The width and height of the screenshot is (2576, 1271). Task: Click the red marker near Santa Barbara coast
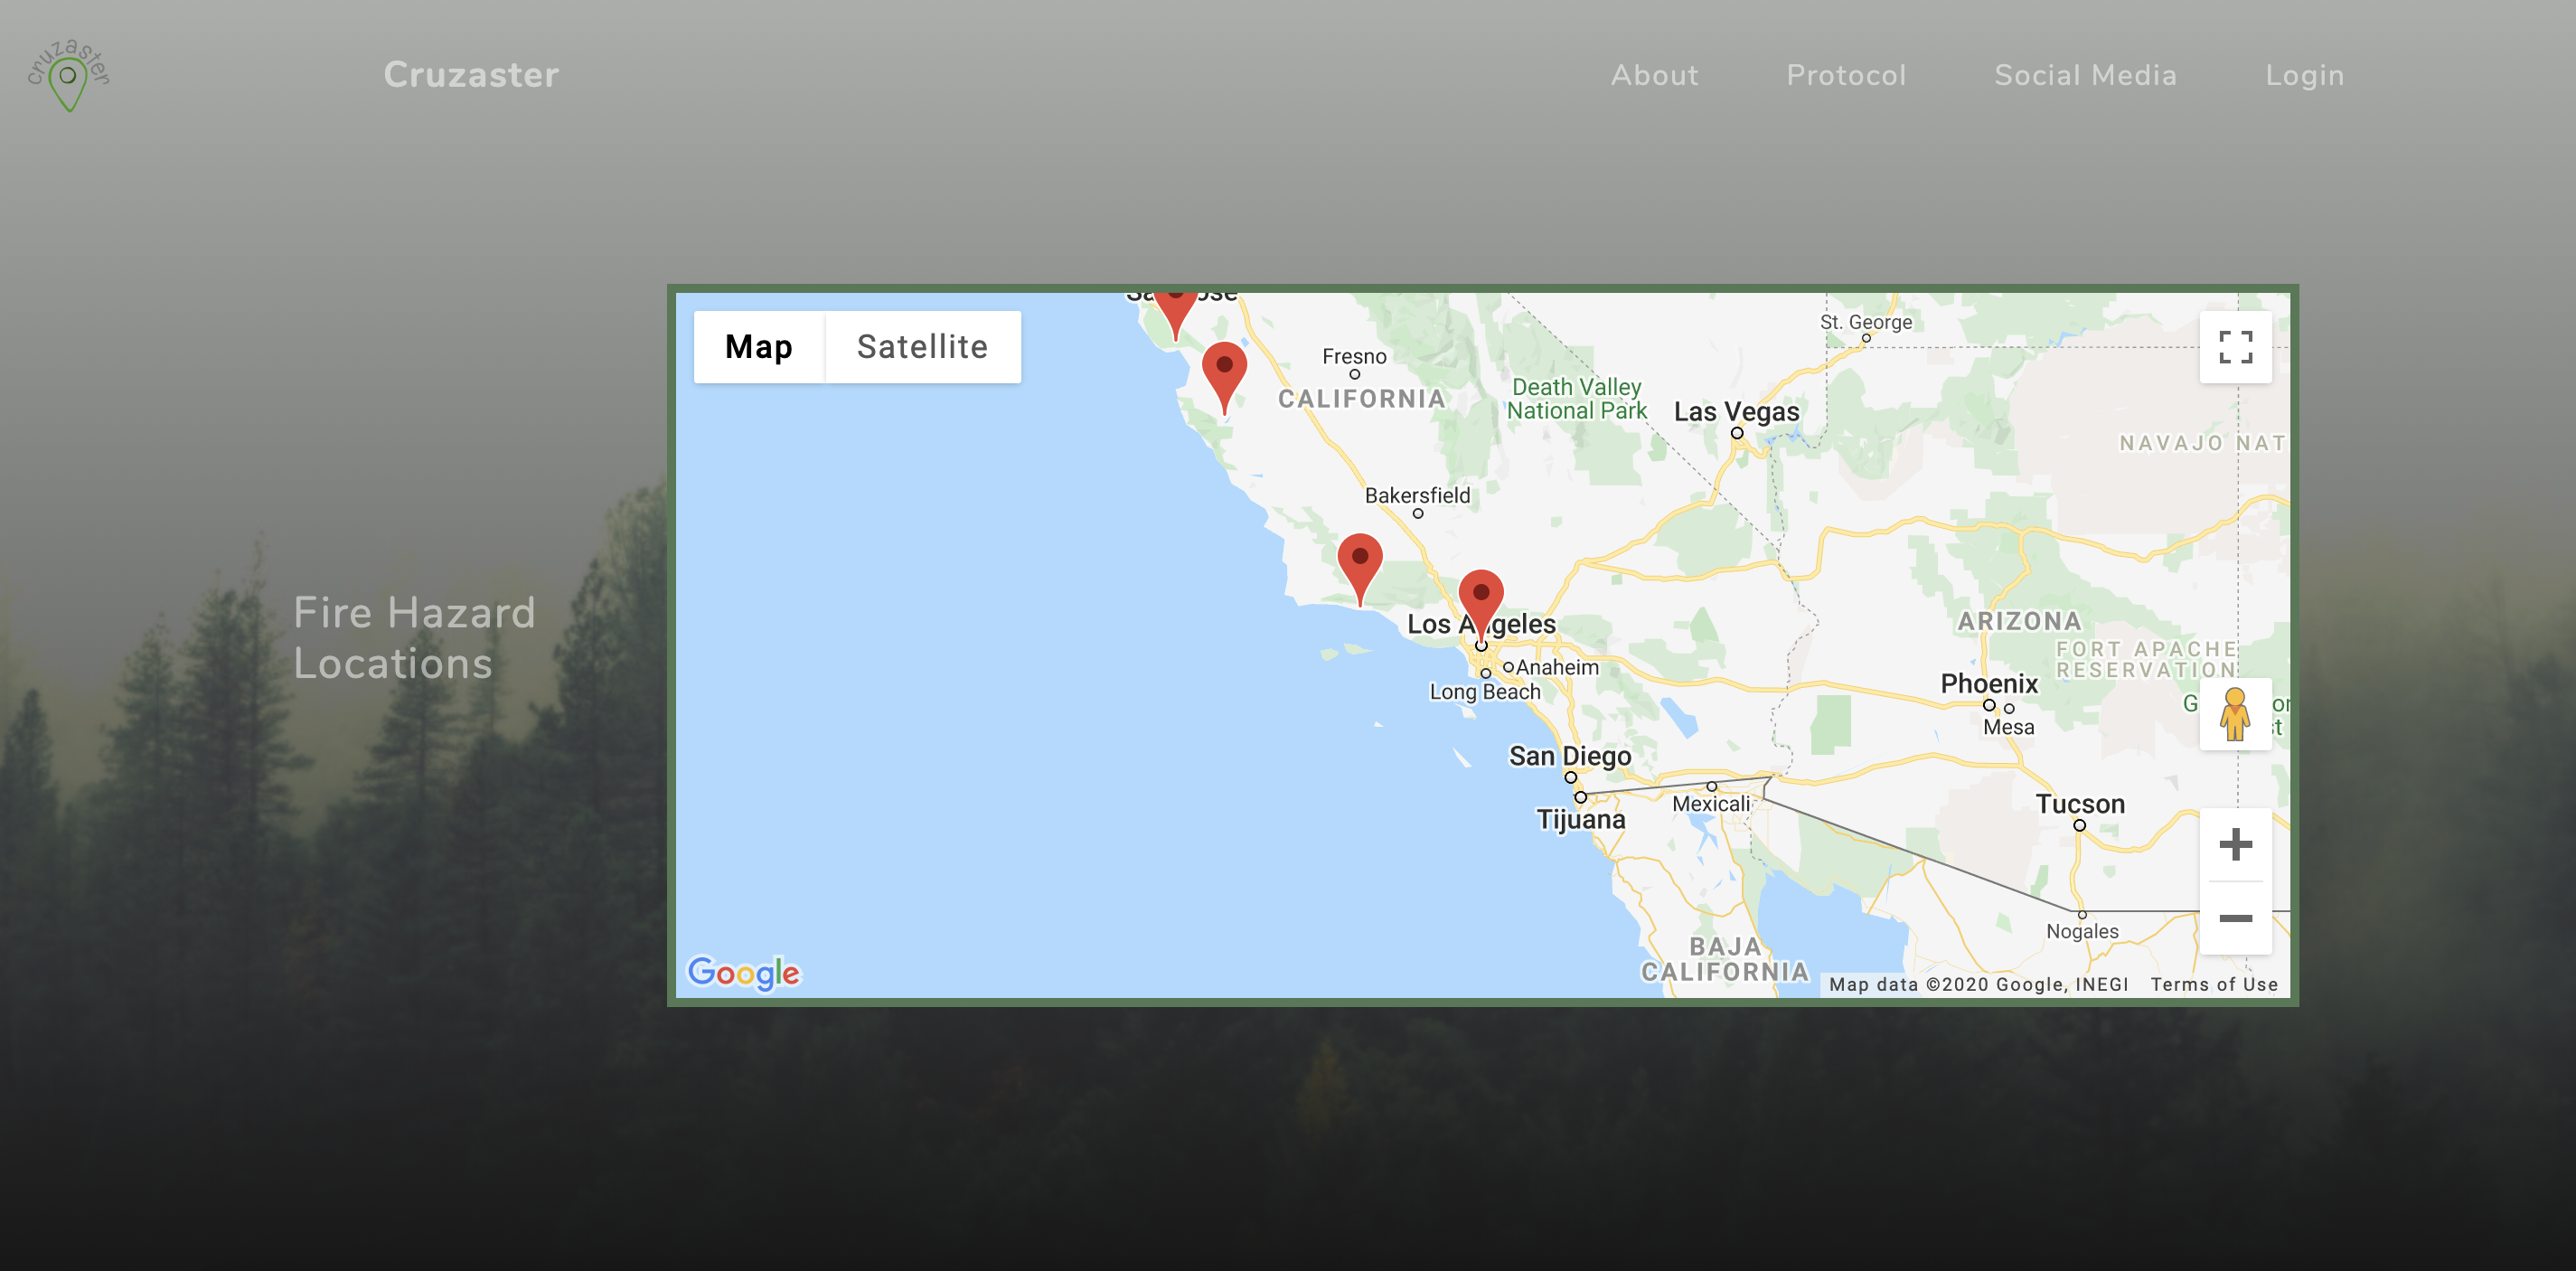[1359, 561]
